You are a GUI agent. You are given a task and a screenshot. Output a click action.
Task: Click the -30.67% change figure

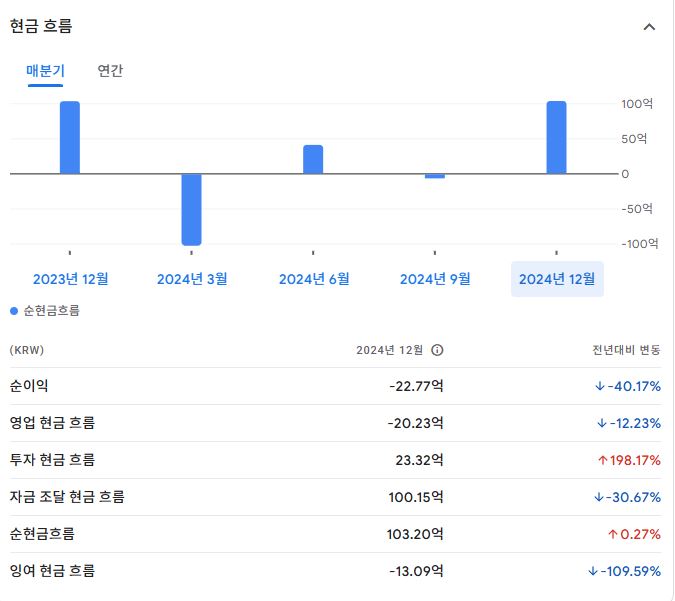627,497
